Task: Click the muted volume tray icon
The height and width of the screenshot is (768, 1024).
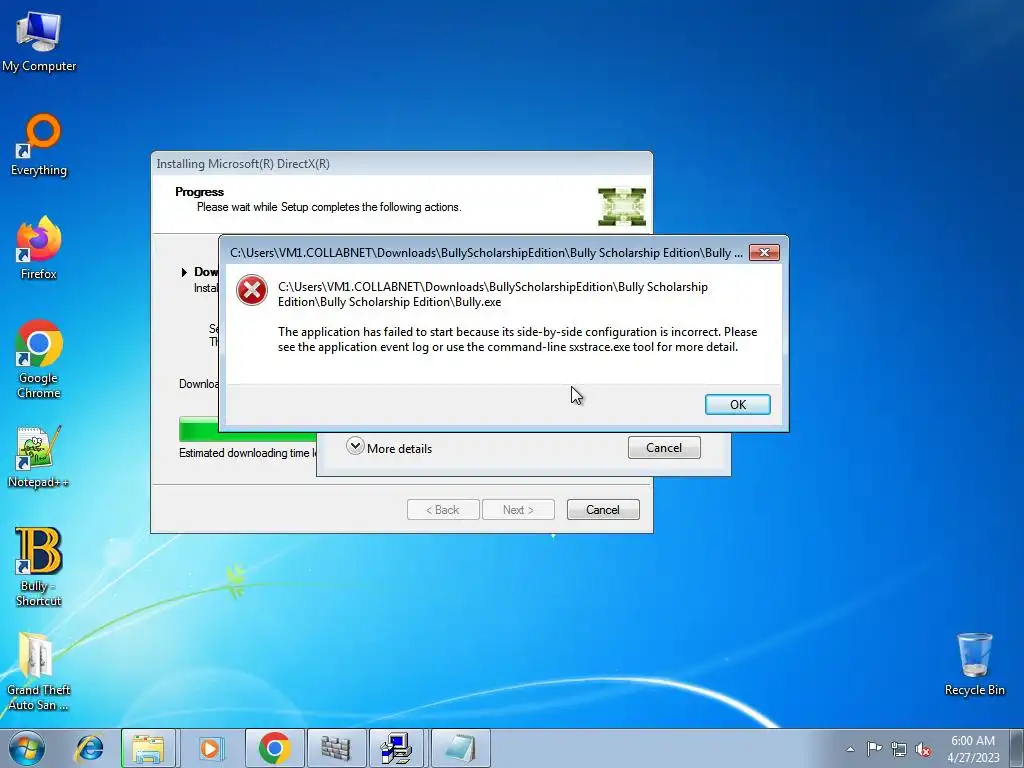Action: click(x=923, y=749)
